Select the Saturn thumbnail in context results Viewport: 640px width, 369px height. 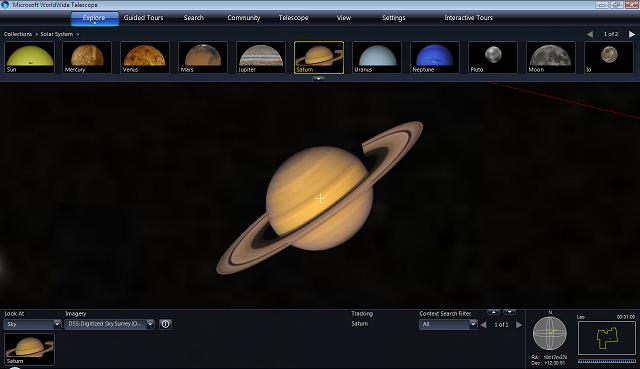(29, 349)
